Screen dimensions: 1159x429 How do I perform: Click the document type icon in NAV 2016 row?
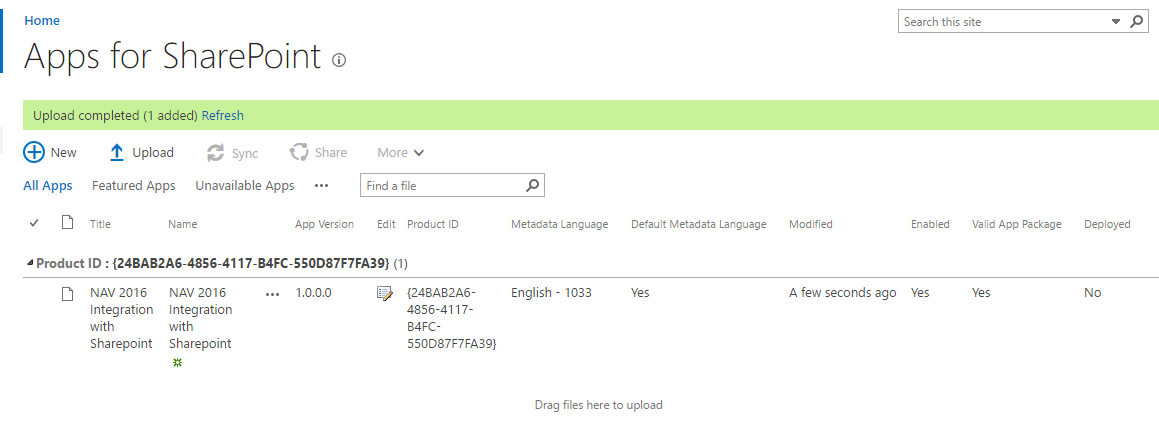coord(67,294)
